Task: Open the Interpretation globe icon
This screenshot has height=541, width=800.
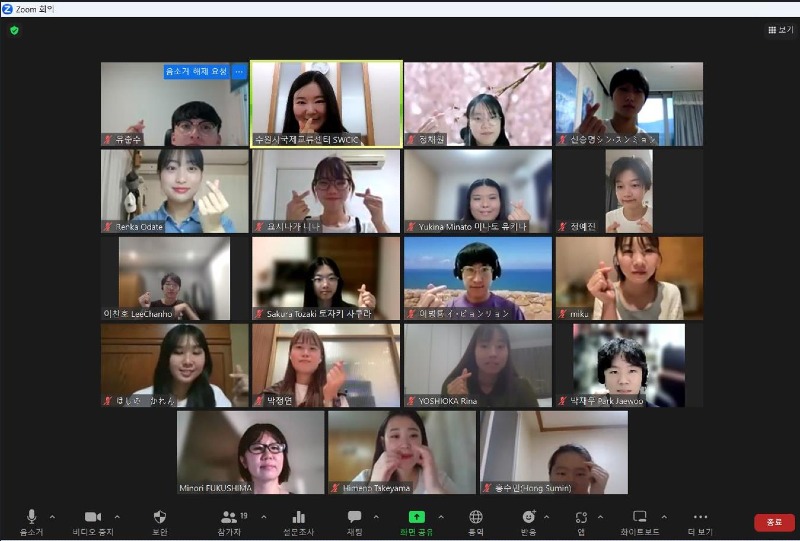Action: tap(476, 516)
